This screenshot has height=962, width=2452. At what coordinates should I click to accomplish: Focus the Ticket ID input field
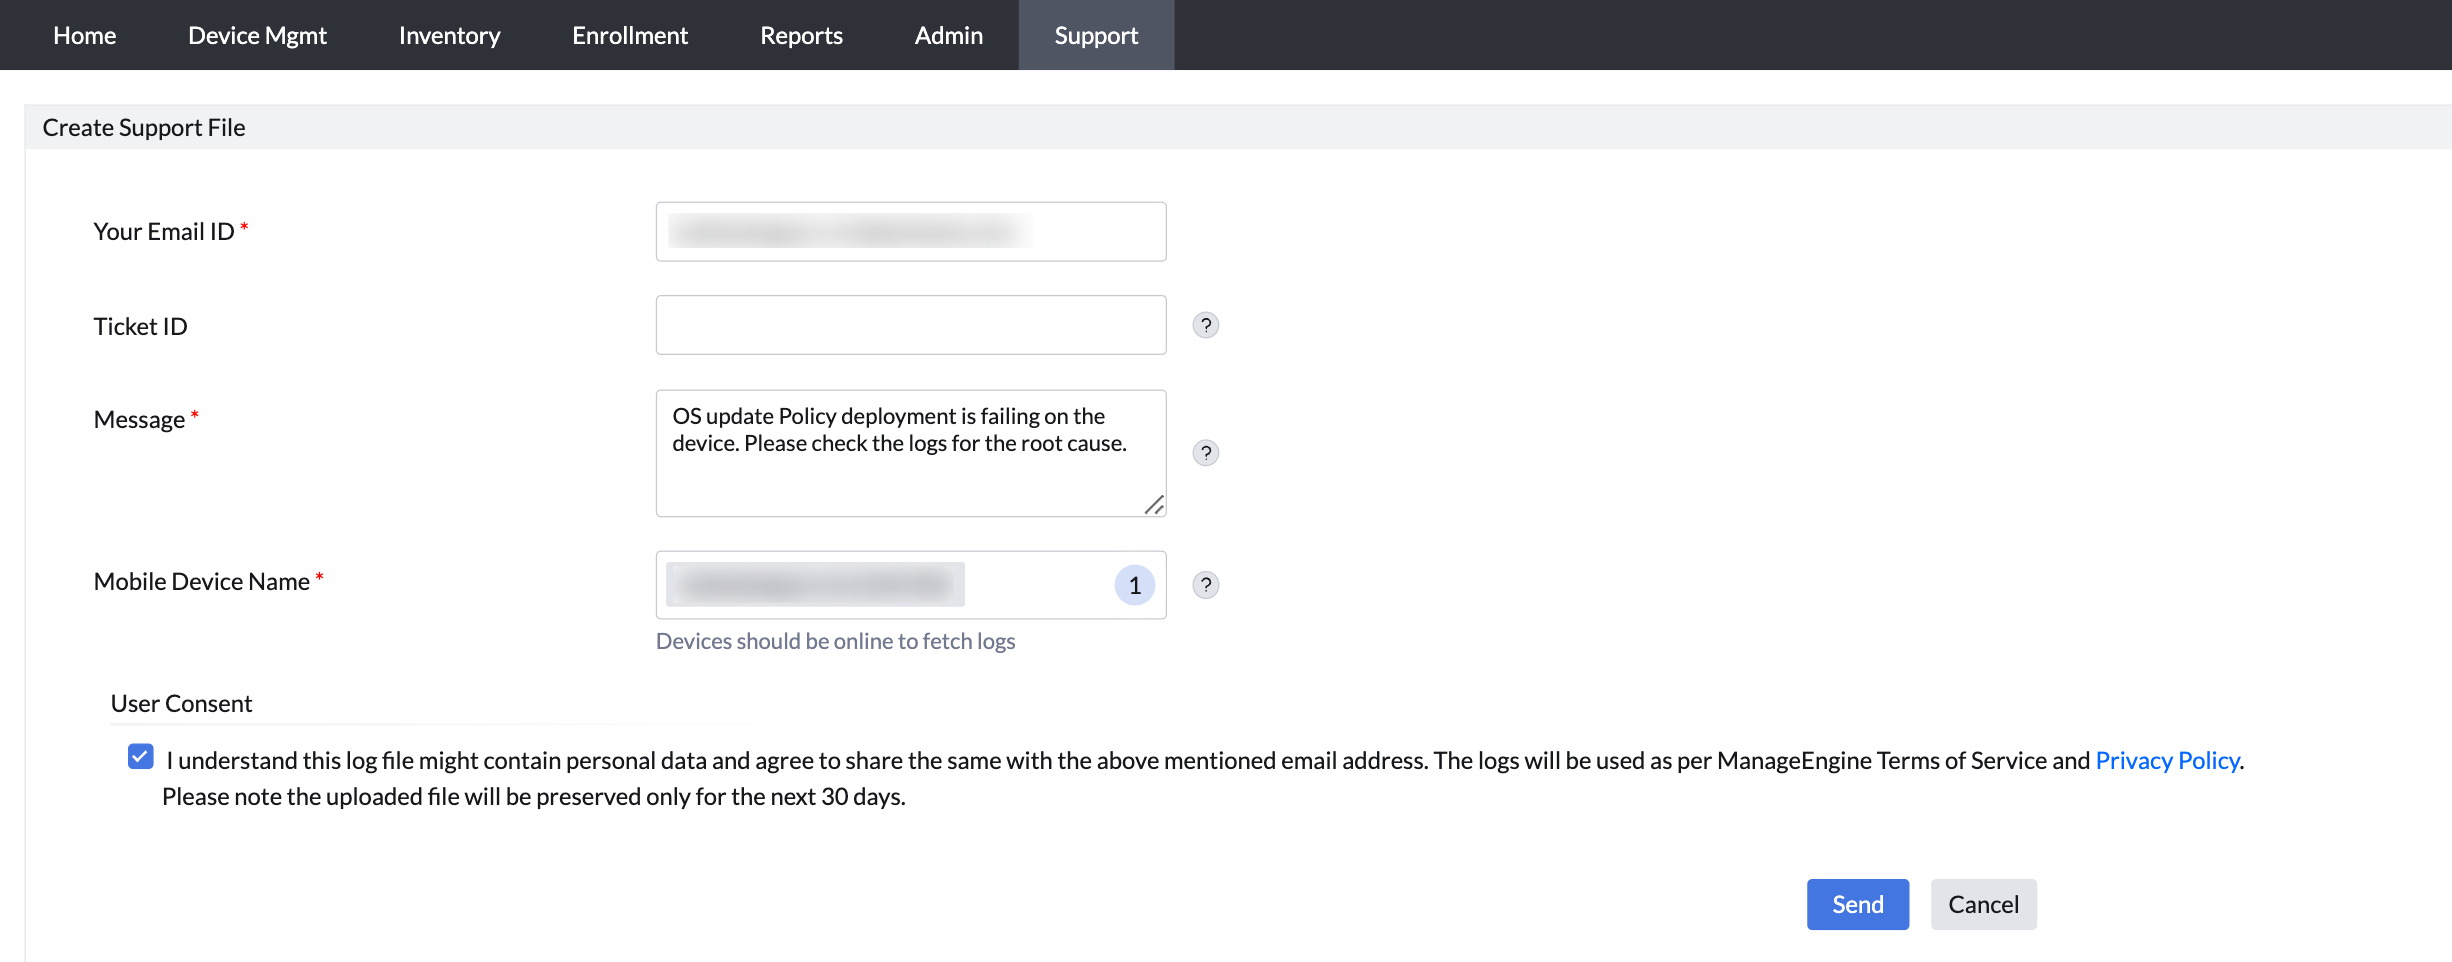click(911, 325)
